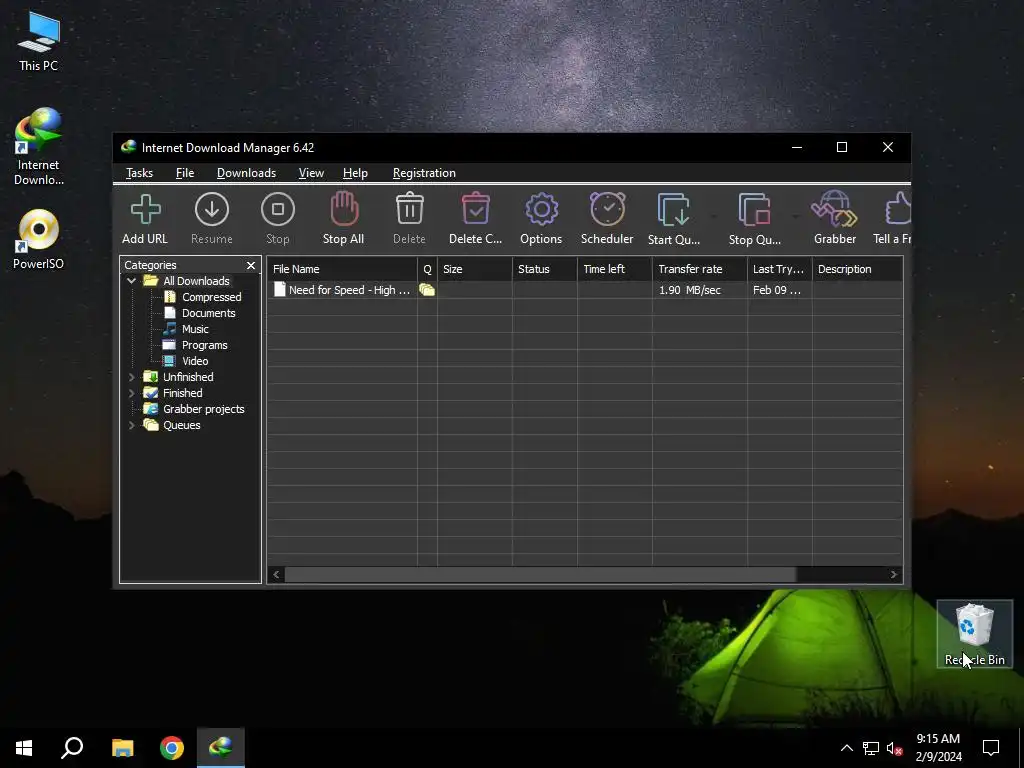Sort by File Name column header
Screen dimensions: 1024x768
(342, 269)
